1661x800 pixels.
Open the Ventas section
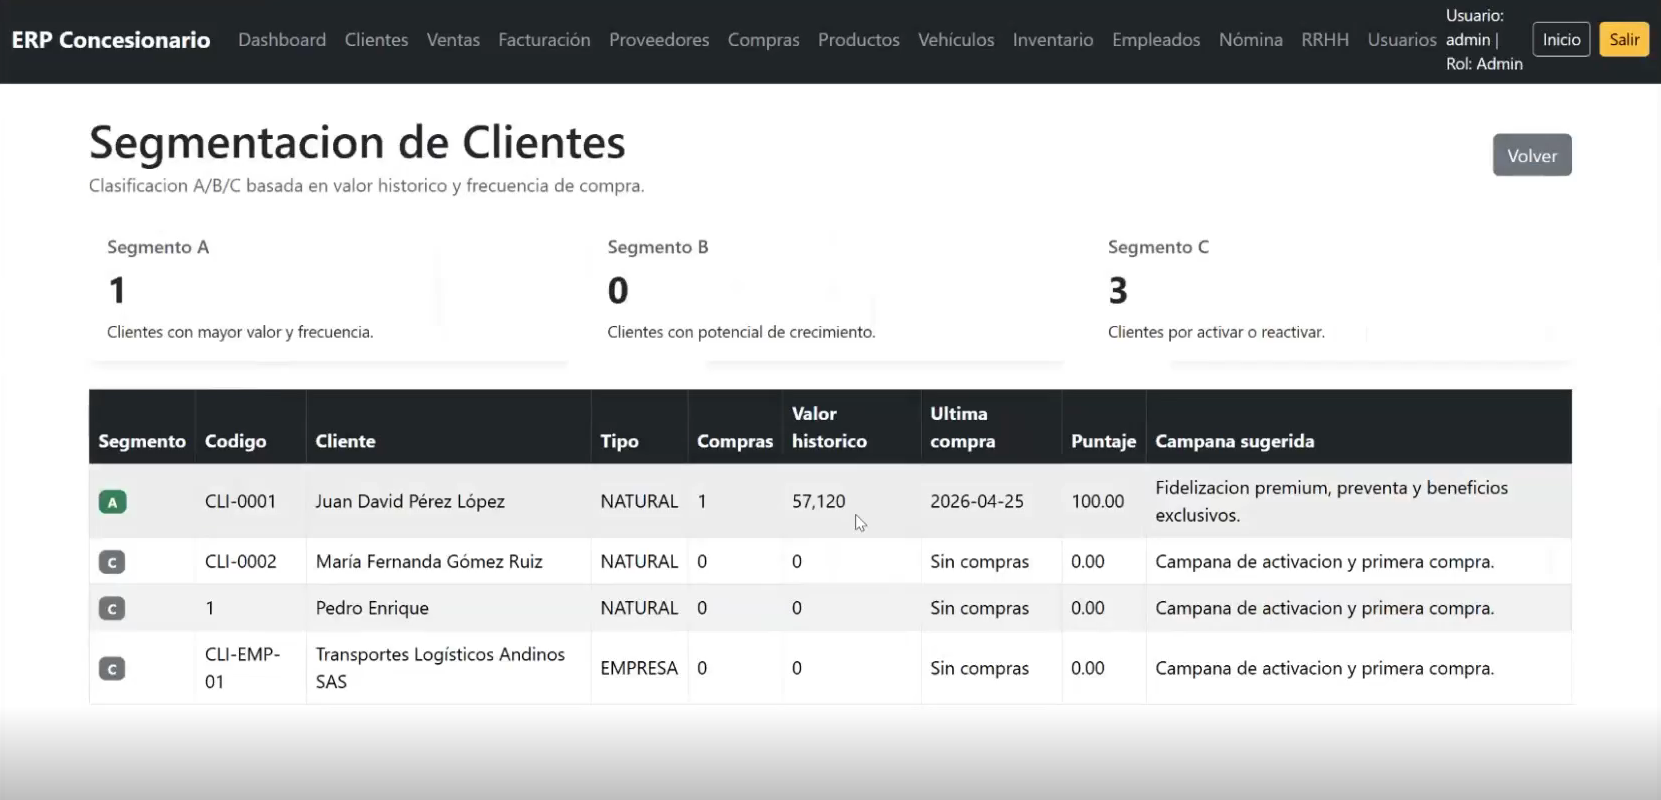(453, 40)
